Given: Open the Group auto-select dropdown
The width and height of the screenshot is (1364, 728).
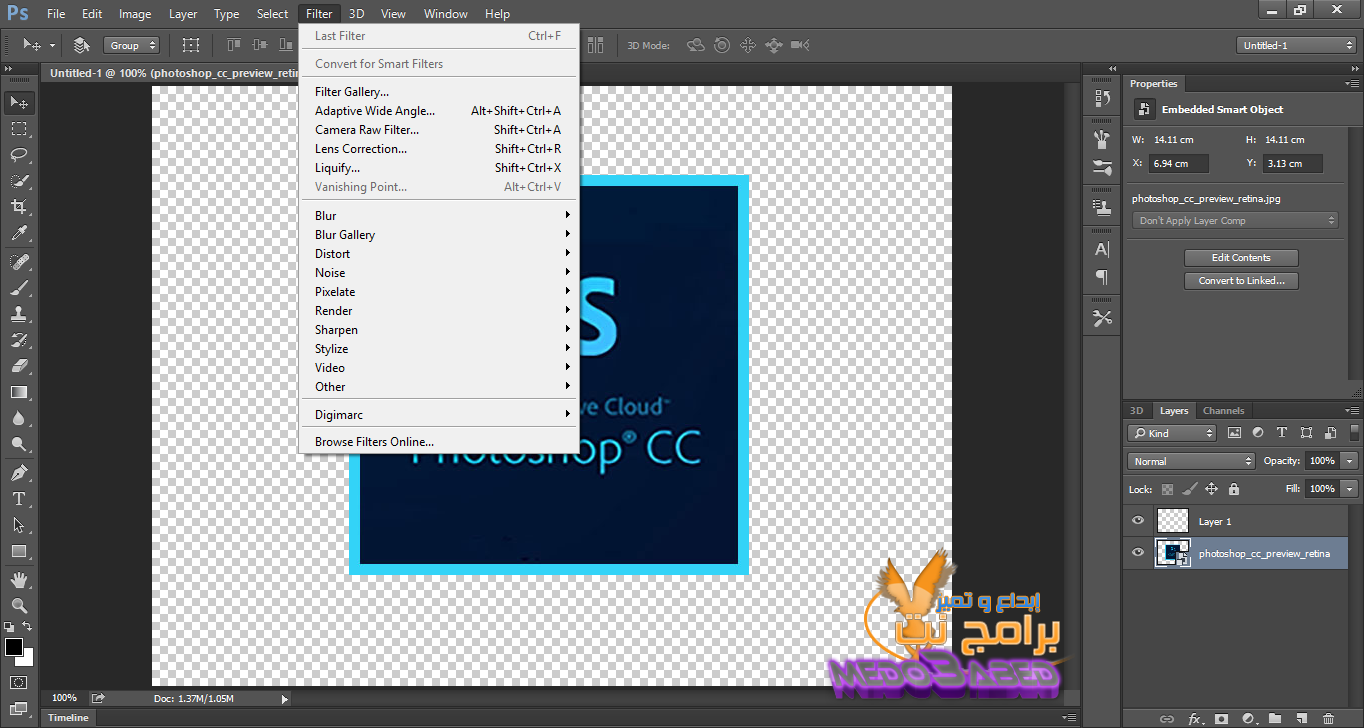Looking at the screenshot, I should [x=132, y=45].
